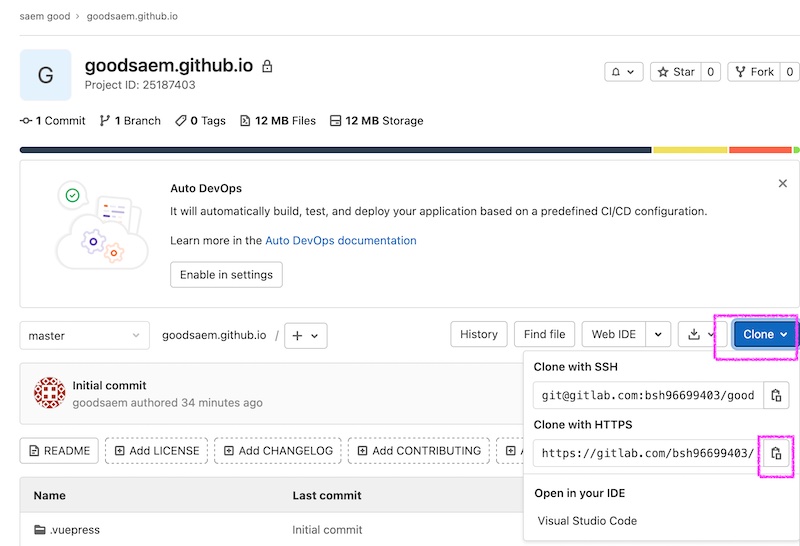Click the repository languages color bar
The width and height of the screenshot is (800, 546).
tap(410, 150)
